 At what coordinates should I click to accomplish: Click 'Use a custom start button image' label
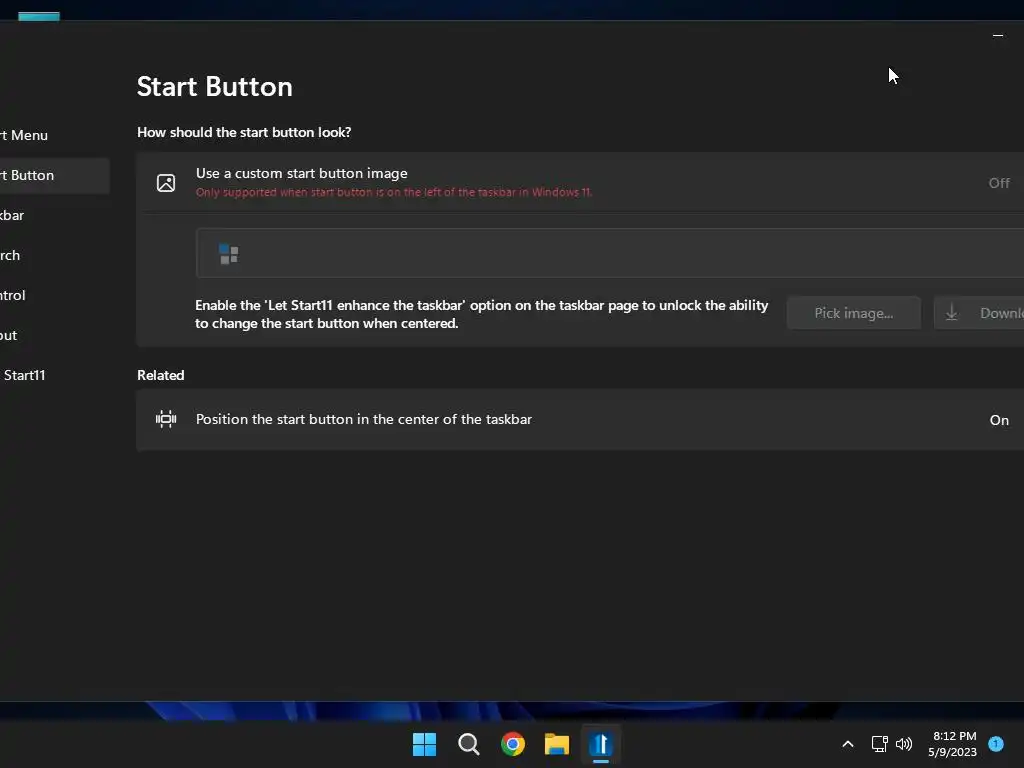[302, 173]
